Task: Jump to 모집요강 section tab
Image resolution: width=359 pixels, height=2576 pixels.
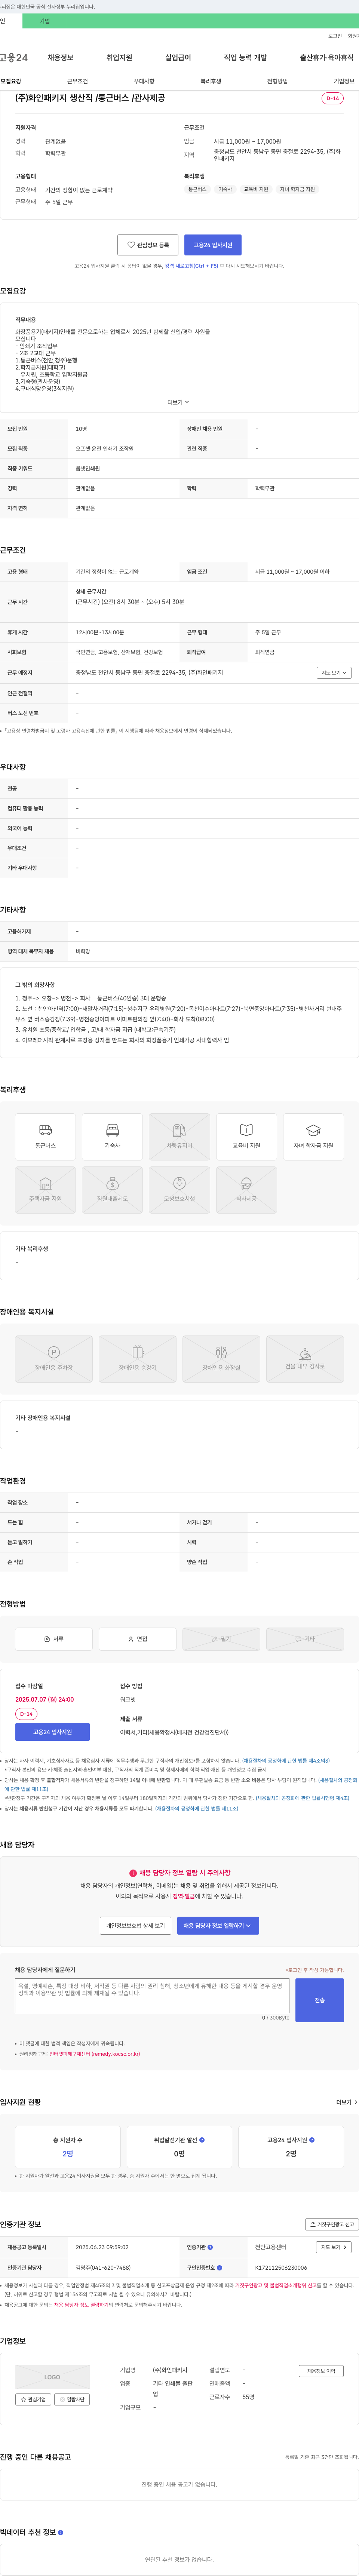Action: pos(11,81)
